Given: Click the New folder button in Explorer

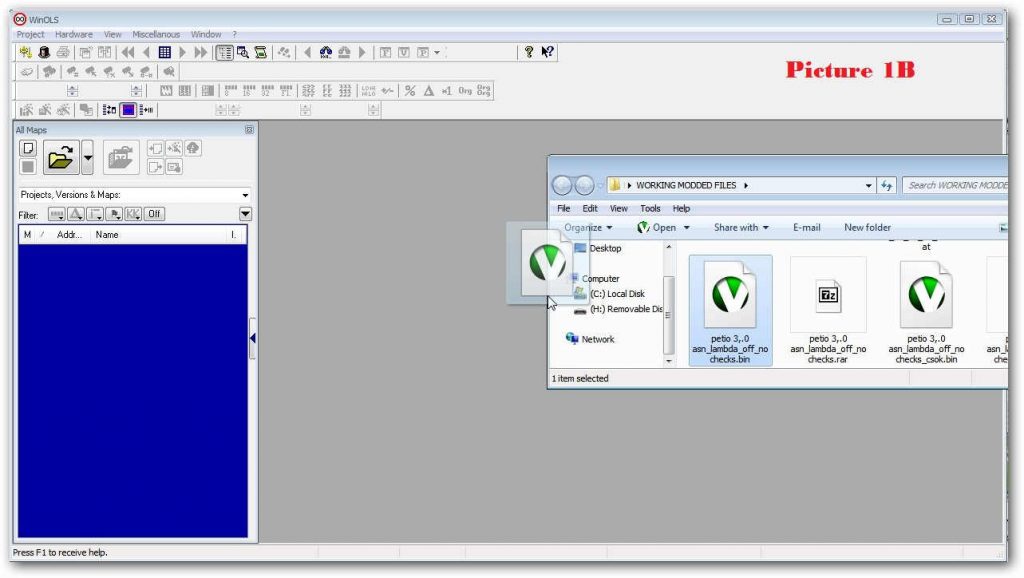Looking at the screenshot, I should pyautogui.click(x=866, y=227).
